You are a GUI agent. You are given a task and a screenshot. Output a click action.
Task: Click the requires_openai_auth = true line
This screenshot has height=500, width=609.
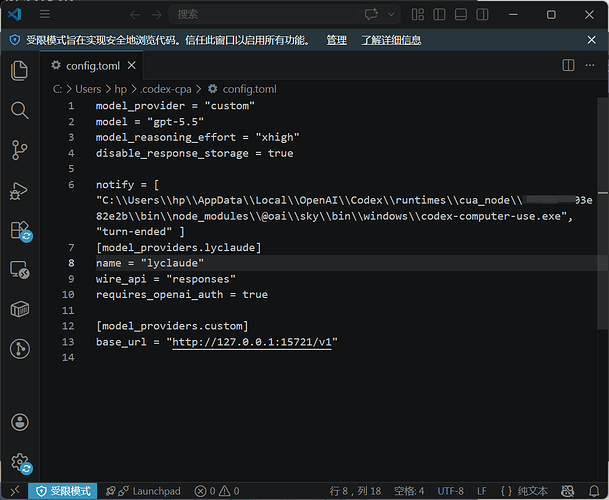pyautogui.click(x=181, y=294)
